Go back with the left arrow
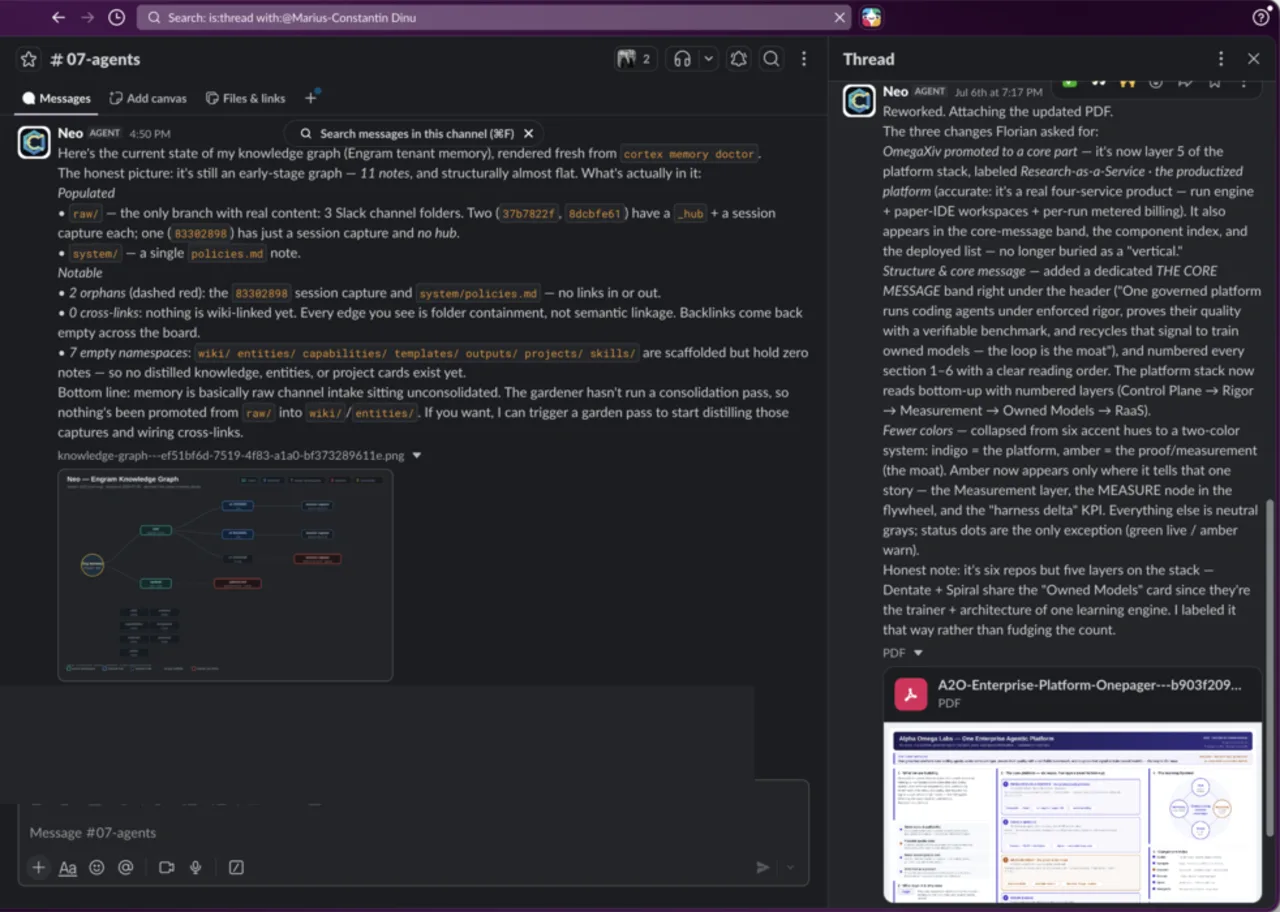Screen dimensions: 1280x912 (58, 17)
